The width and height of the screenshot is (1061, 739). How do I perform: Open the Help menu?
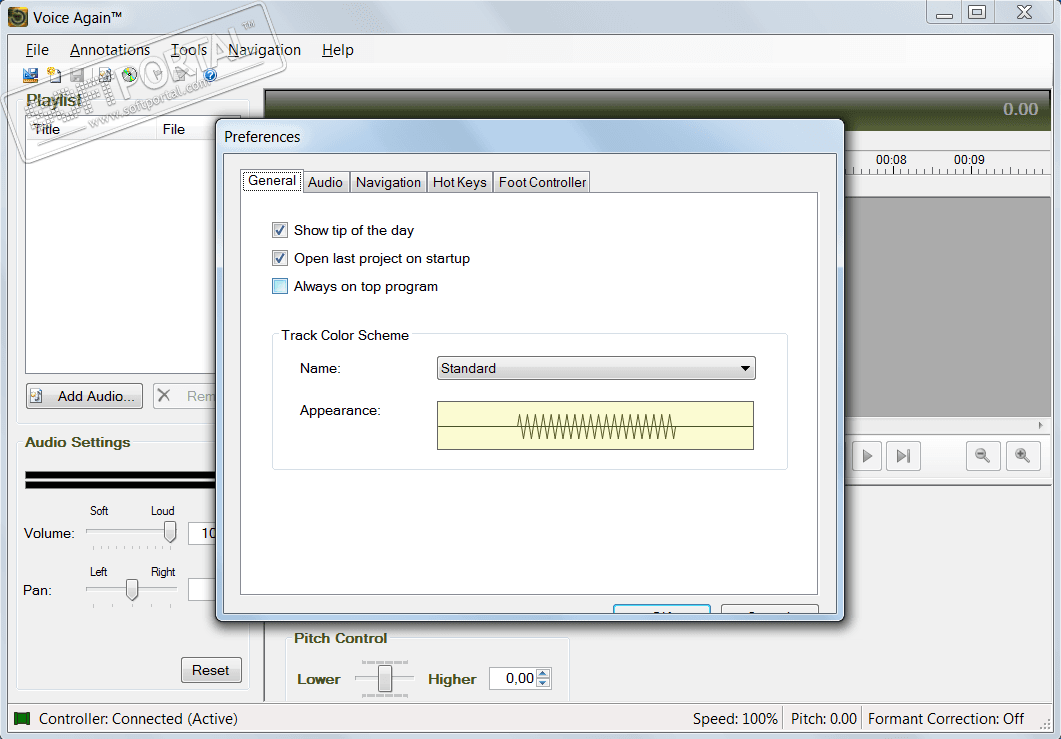pos(338,50)
